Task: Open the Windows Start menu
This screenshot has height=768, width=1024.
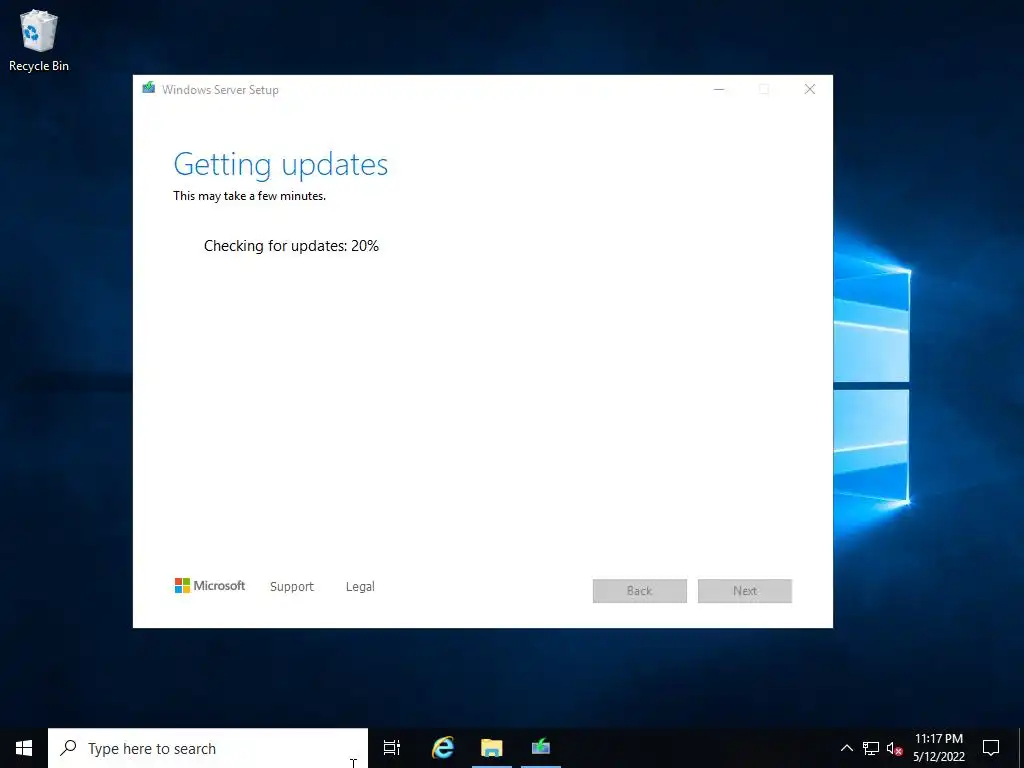Action: (24, 748)
